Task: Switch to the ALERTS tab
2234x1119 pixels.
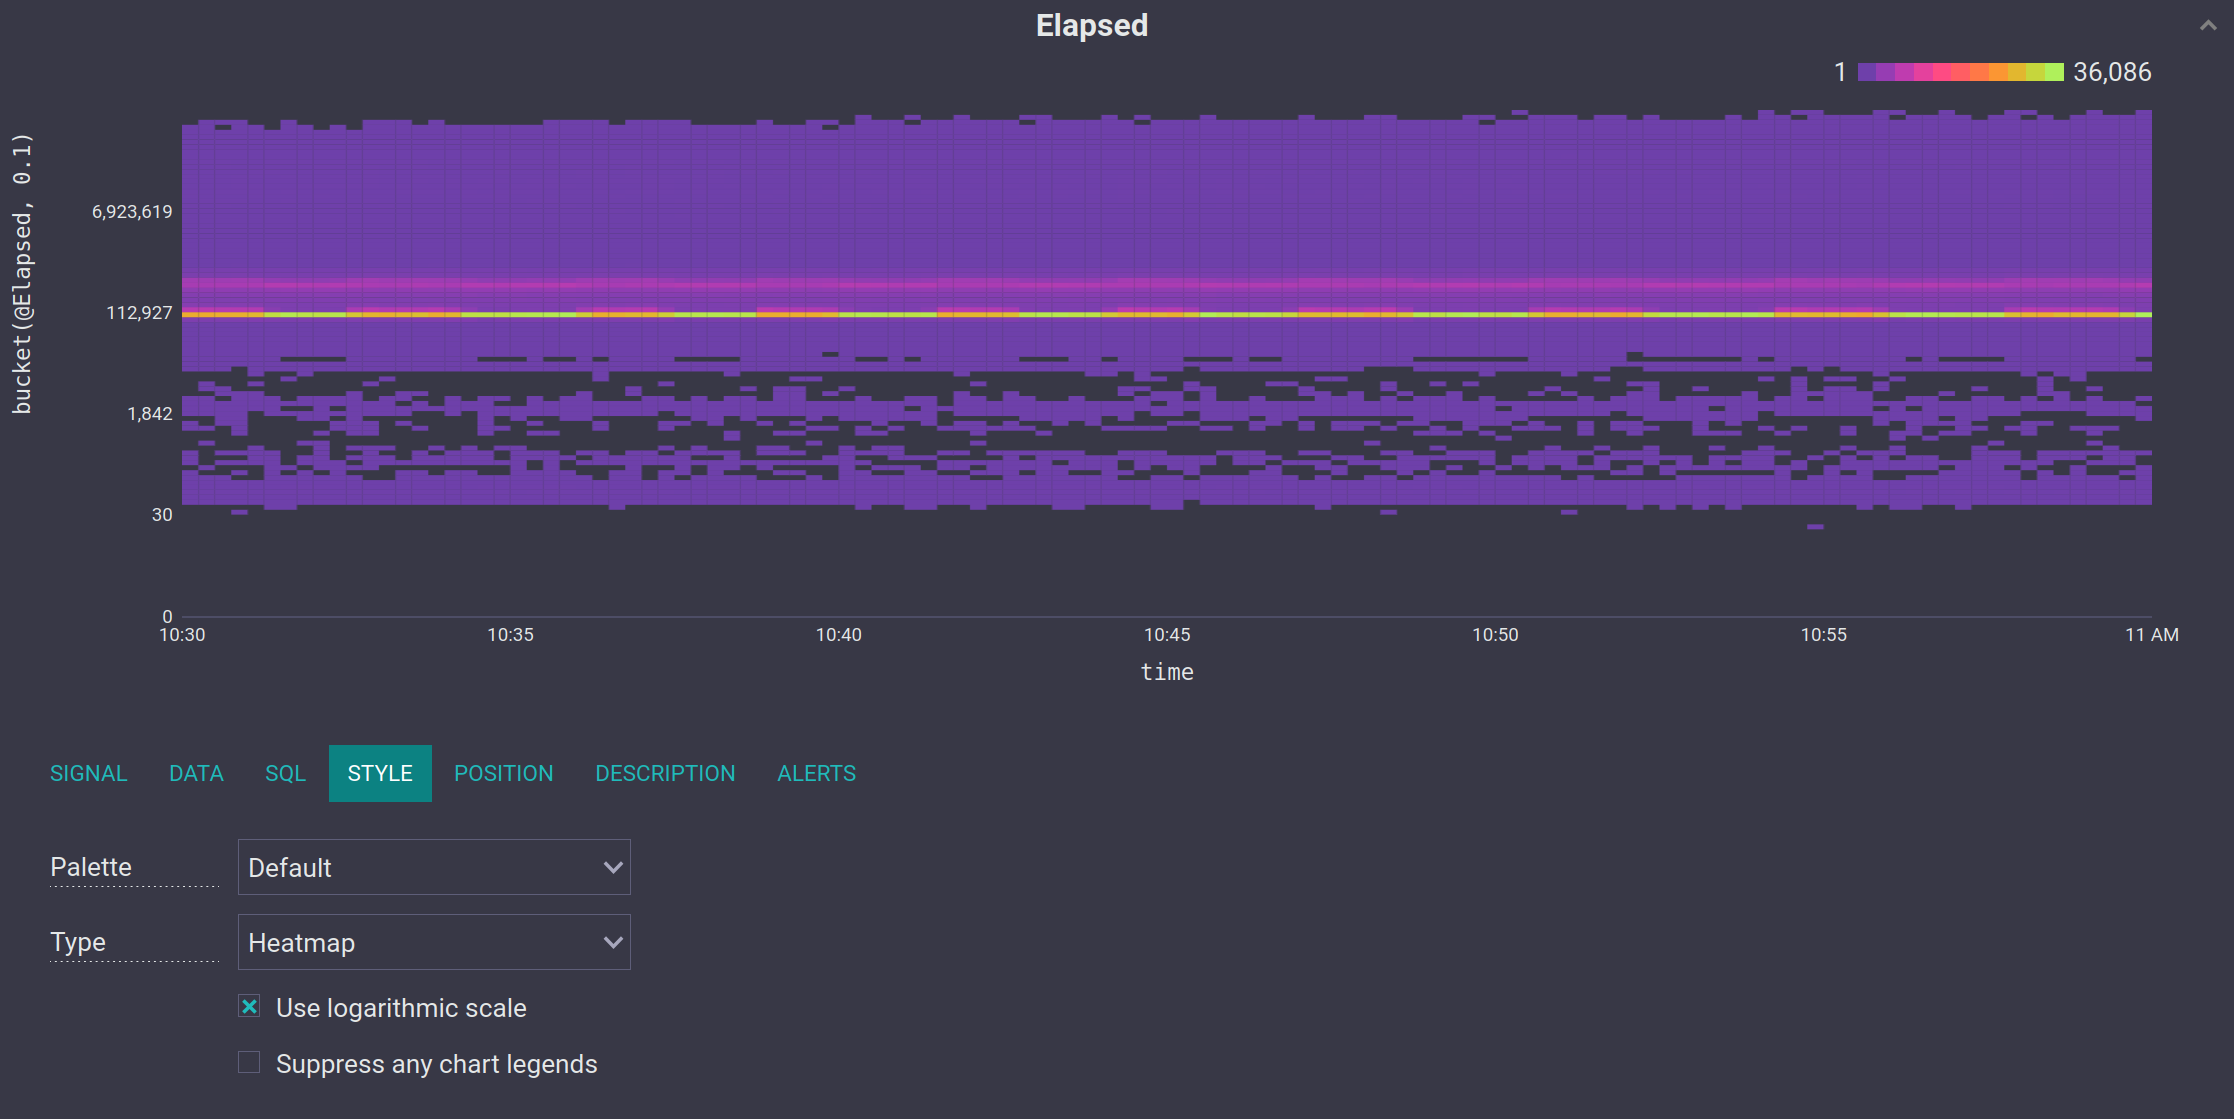Action: tap(816, 773)
